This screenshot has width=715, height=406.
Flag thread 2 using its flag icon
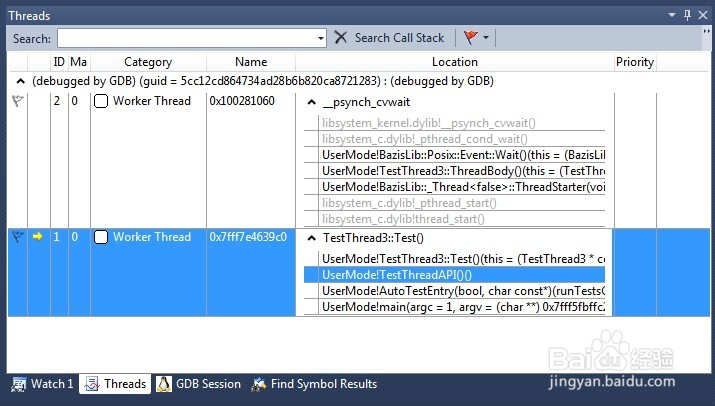[17, 101]
